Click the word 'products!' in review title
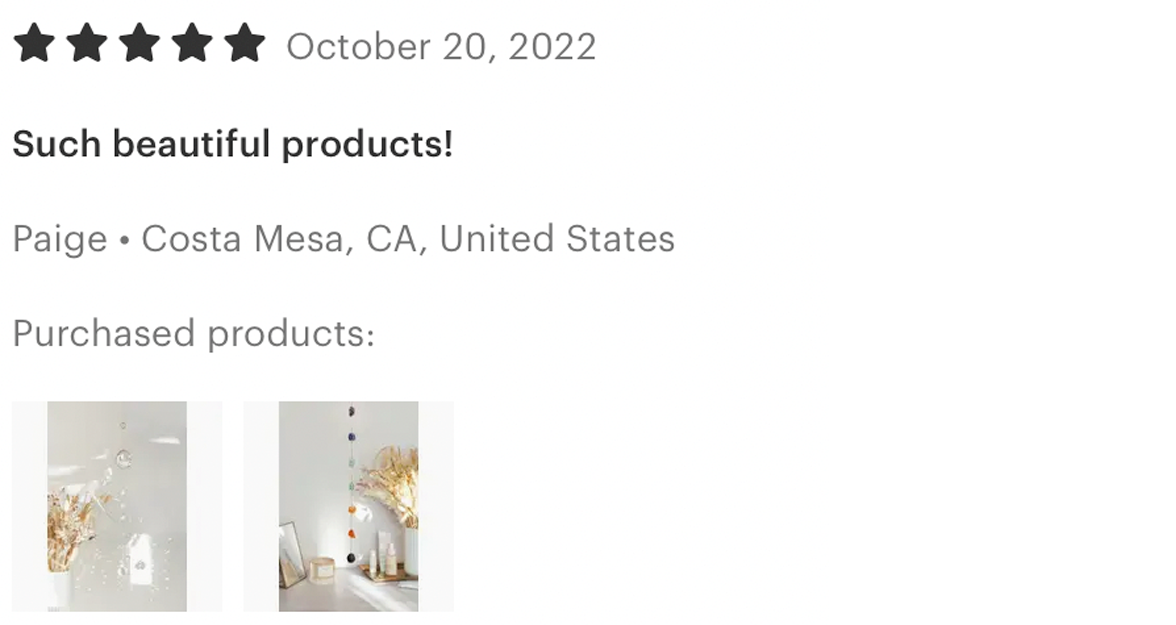The image size is (1176, 625). (x=368, y=144)
